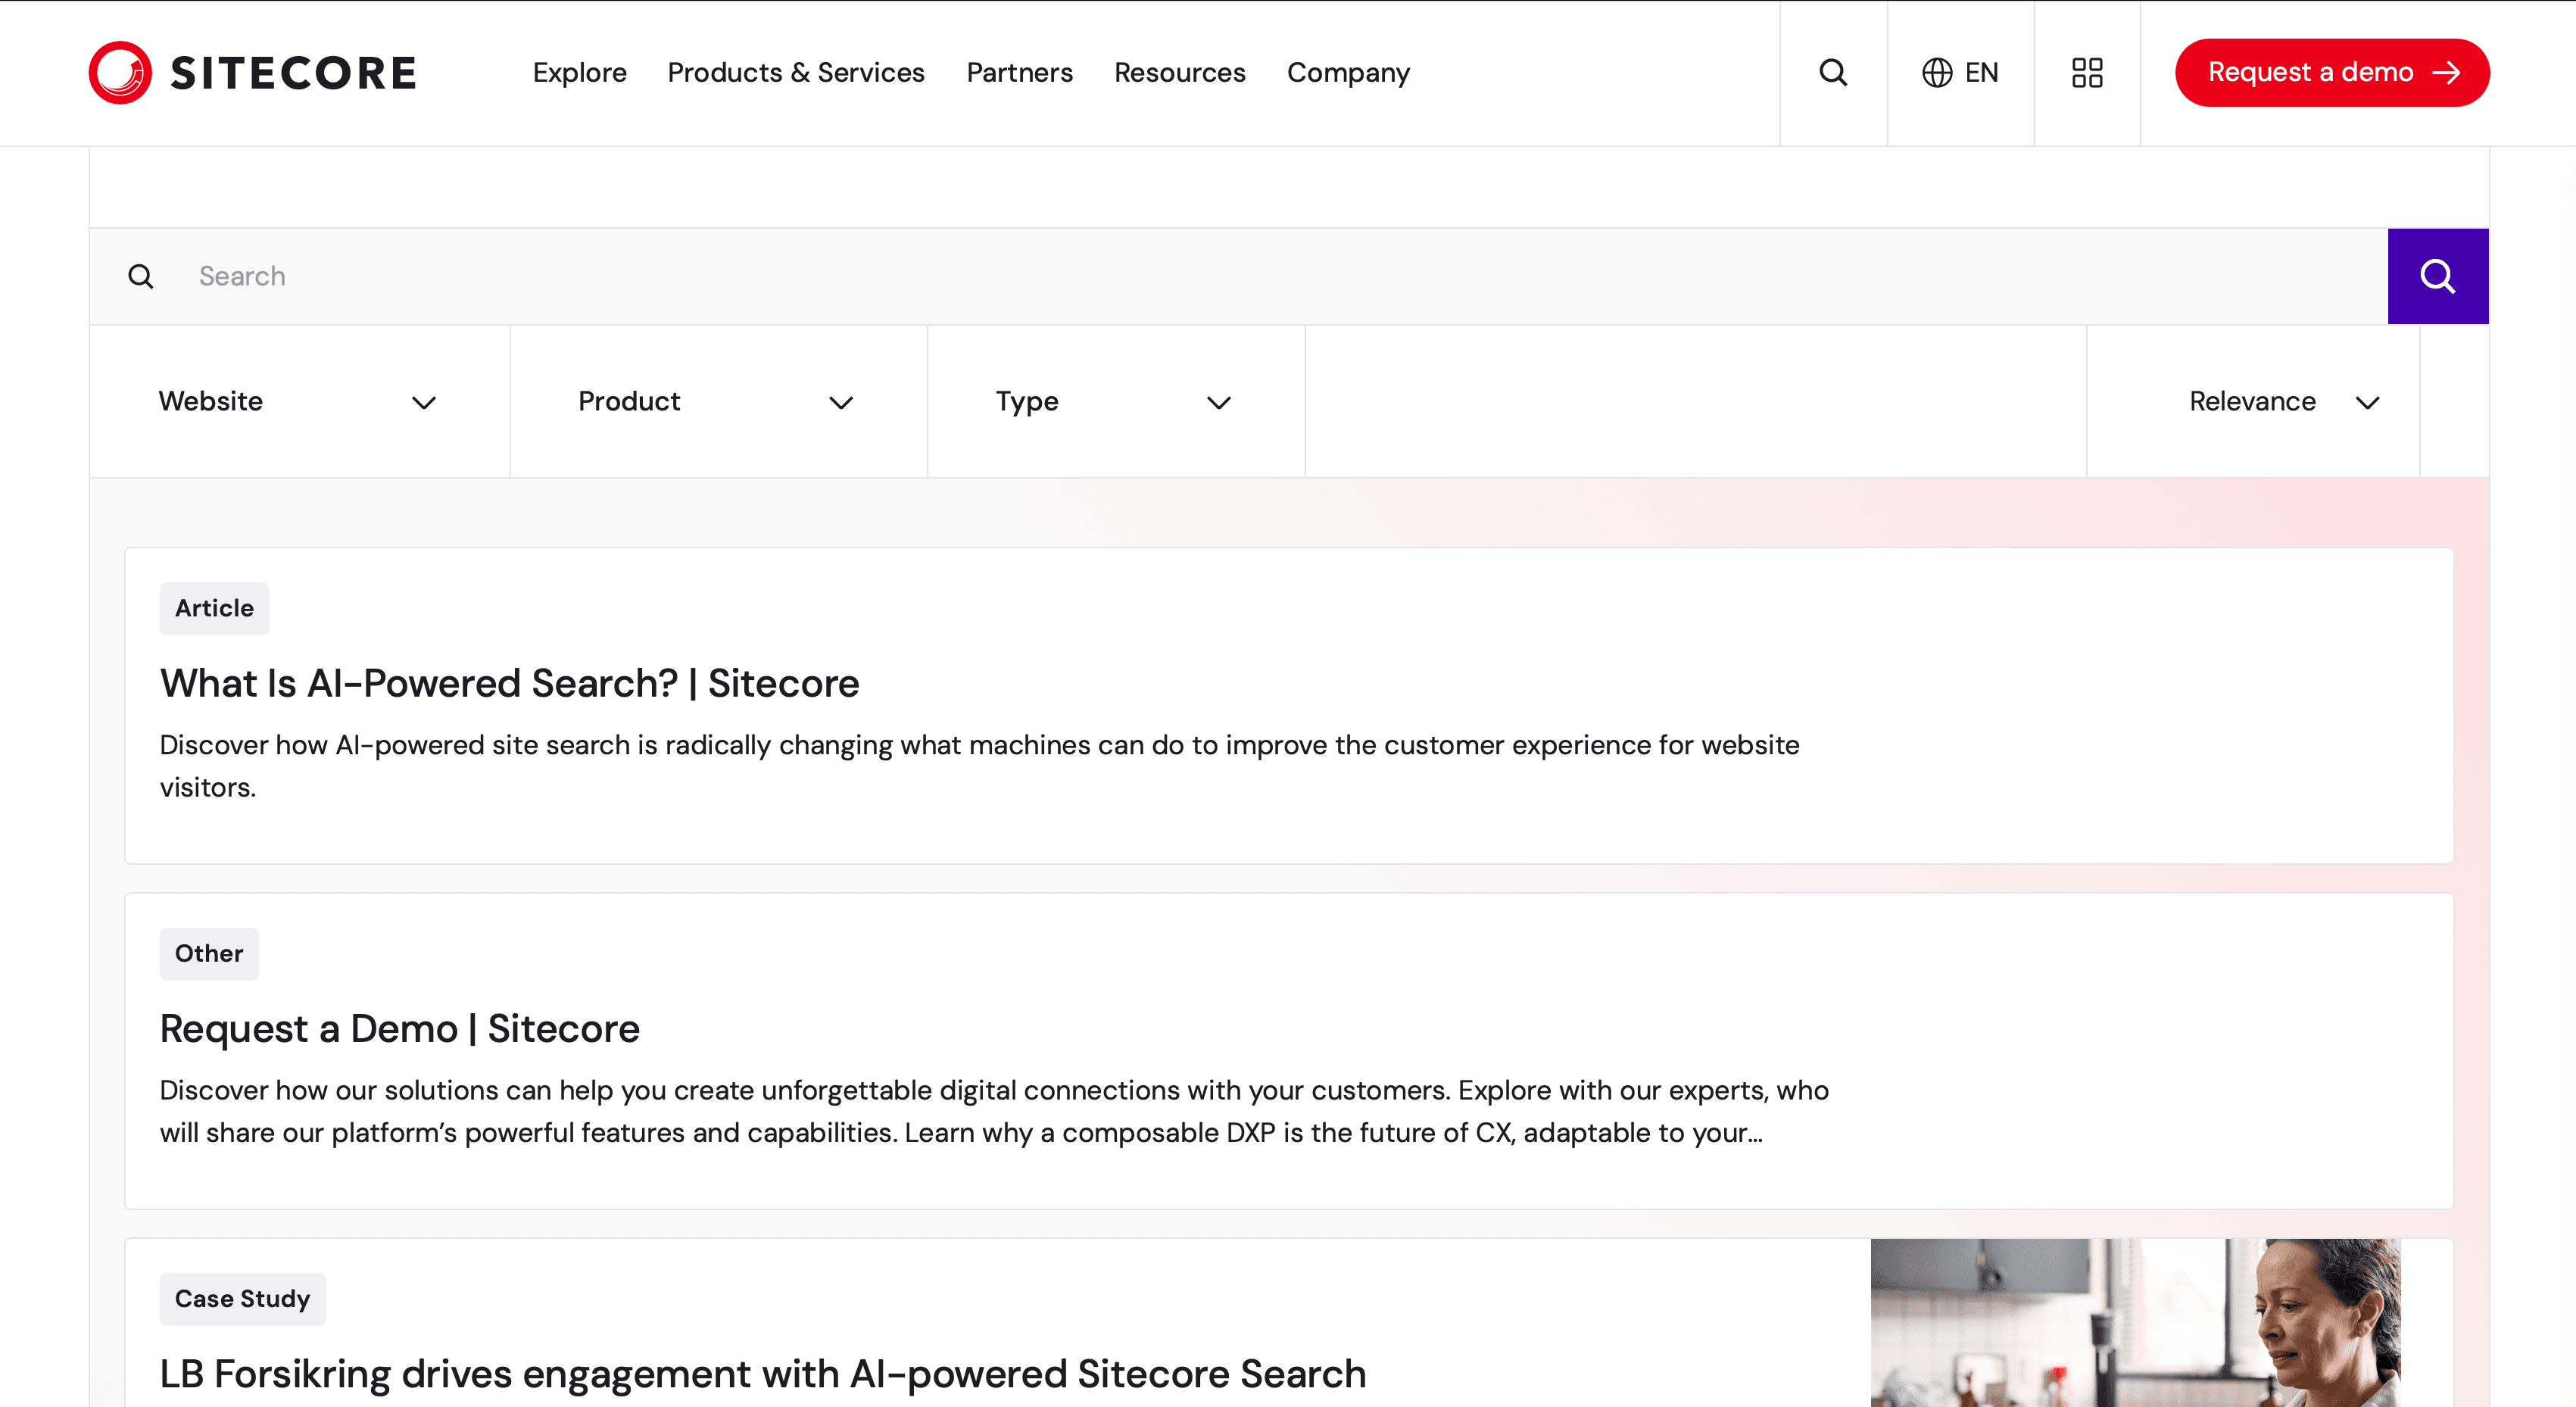
Task: Click into the Search input field
Action: tap(1200, 277)
